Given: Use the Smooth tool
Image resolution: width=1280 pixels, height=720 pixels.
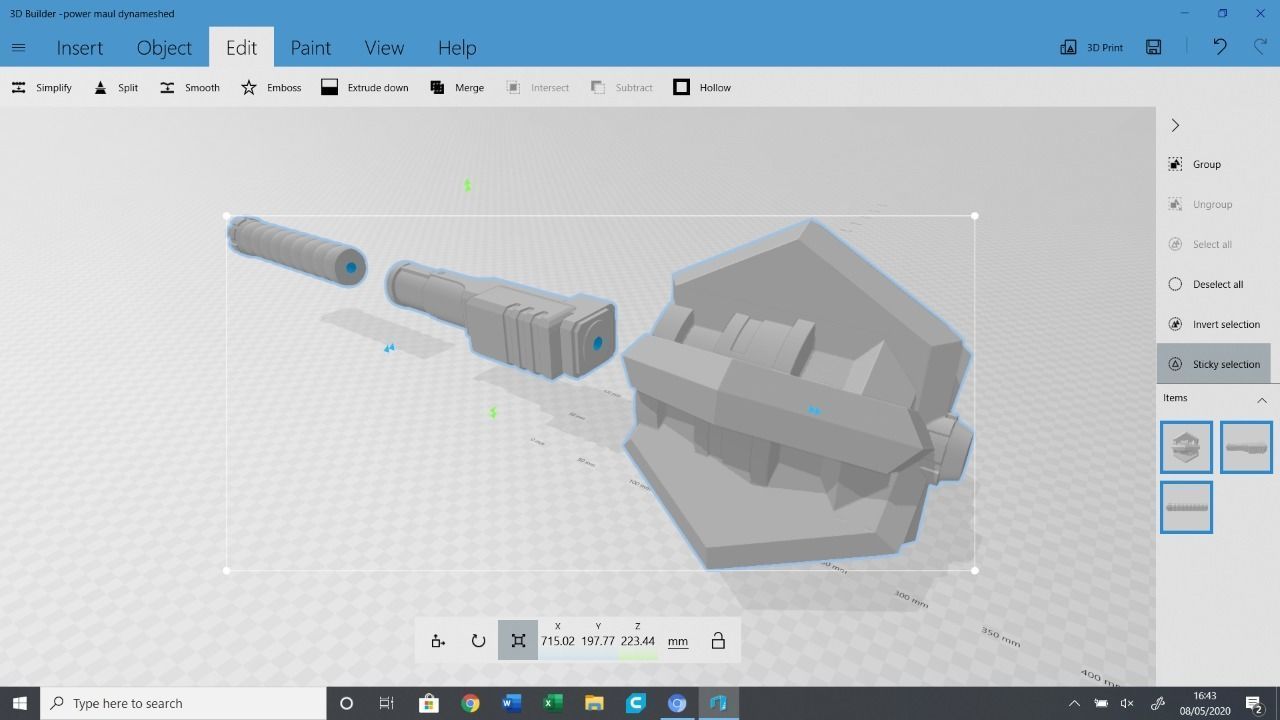Looking at the screenshot, I should 189,88.
